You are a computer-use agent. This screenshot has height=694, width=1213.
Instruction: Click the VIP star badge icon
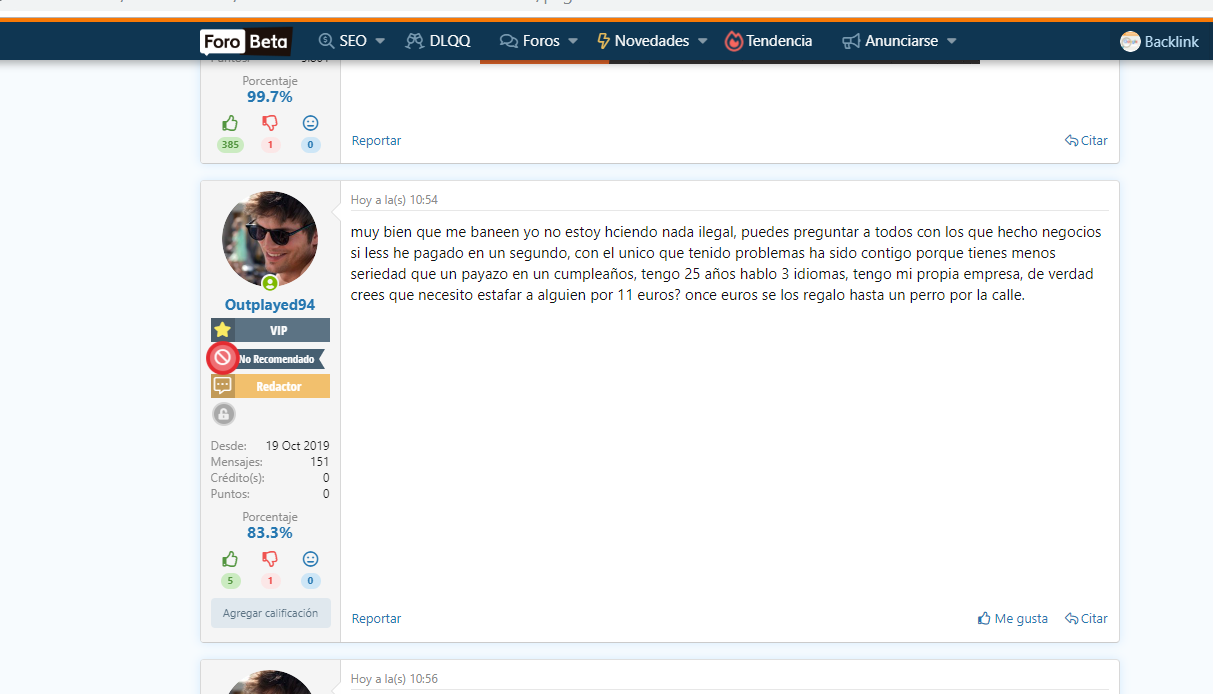[x=222, y=330]
